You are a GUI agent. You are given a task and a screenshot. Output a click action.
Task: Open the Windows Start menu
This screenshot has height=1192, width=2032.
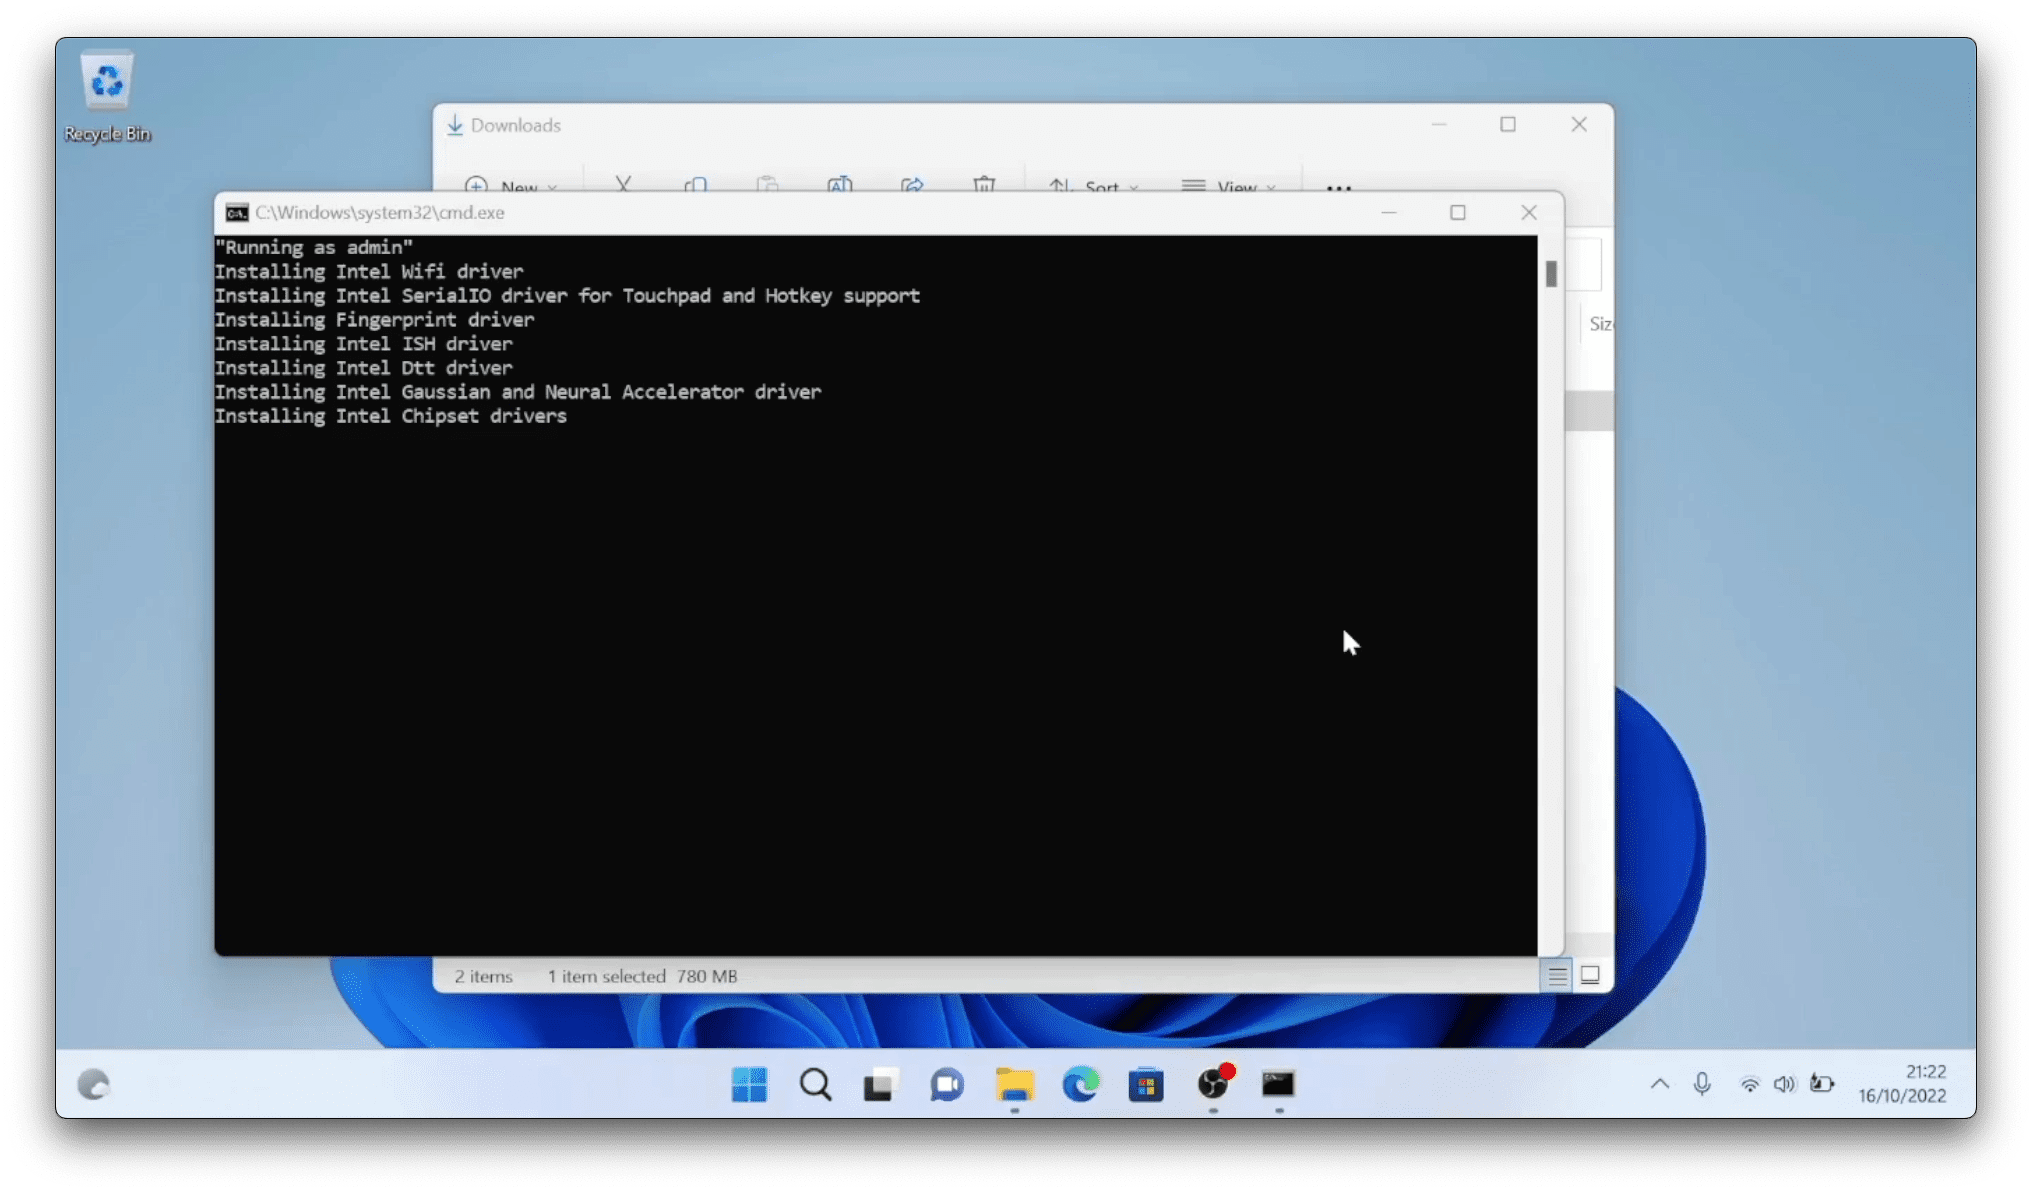click(749, 1084)
